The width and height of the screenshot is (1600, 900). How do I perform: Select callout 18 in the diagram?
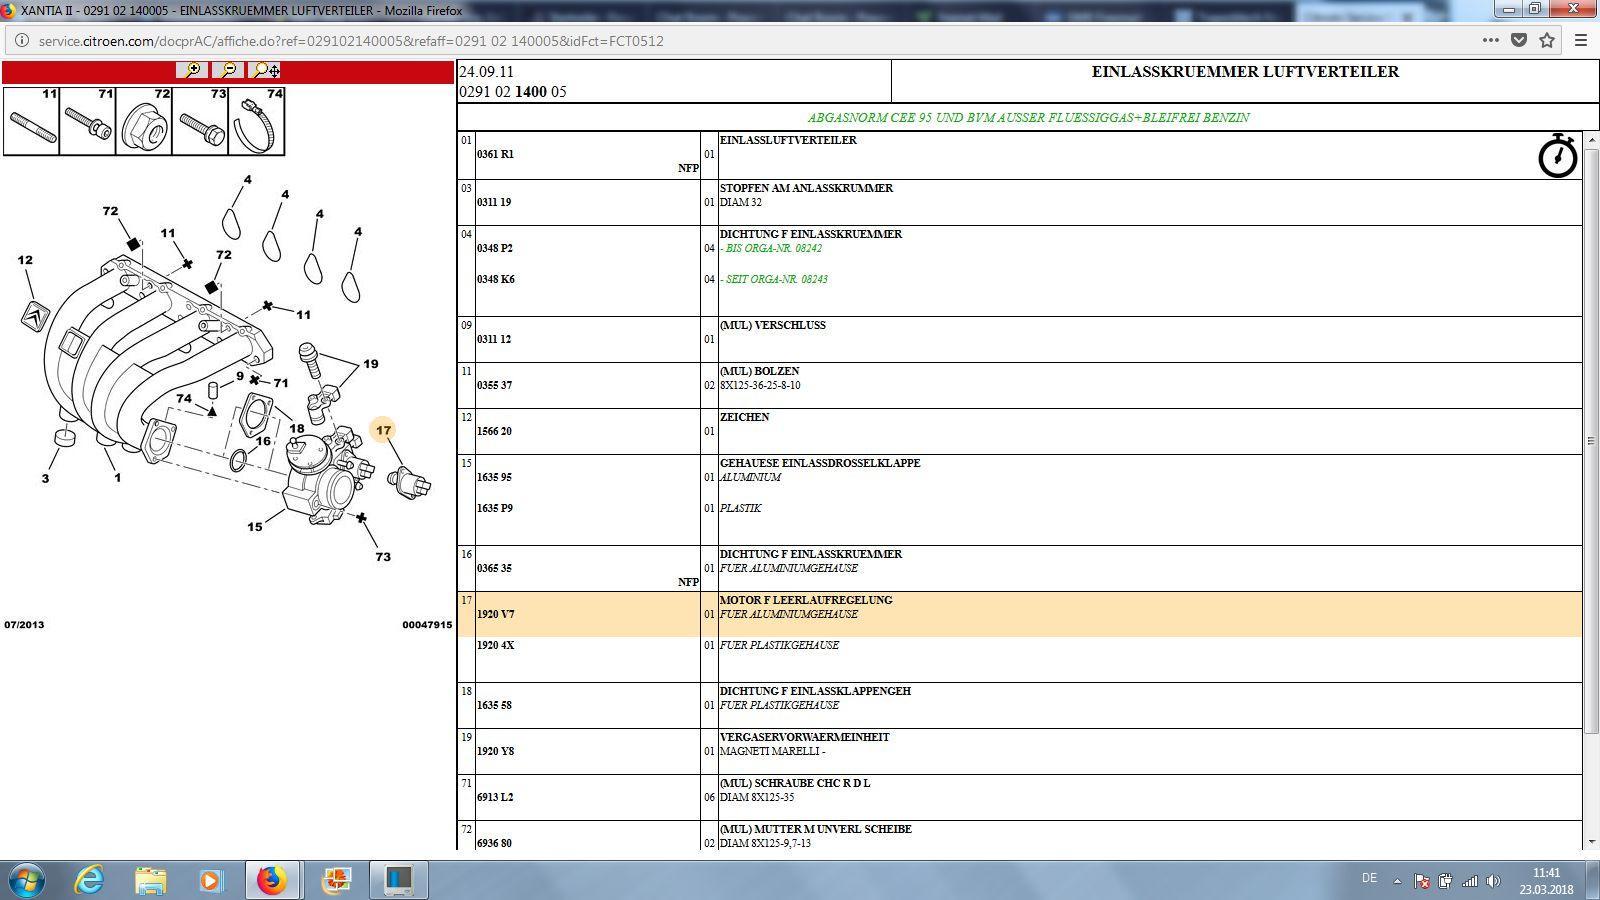click(x=297, y=429)
